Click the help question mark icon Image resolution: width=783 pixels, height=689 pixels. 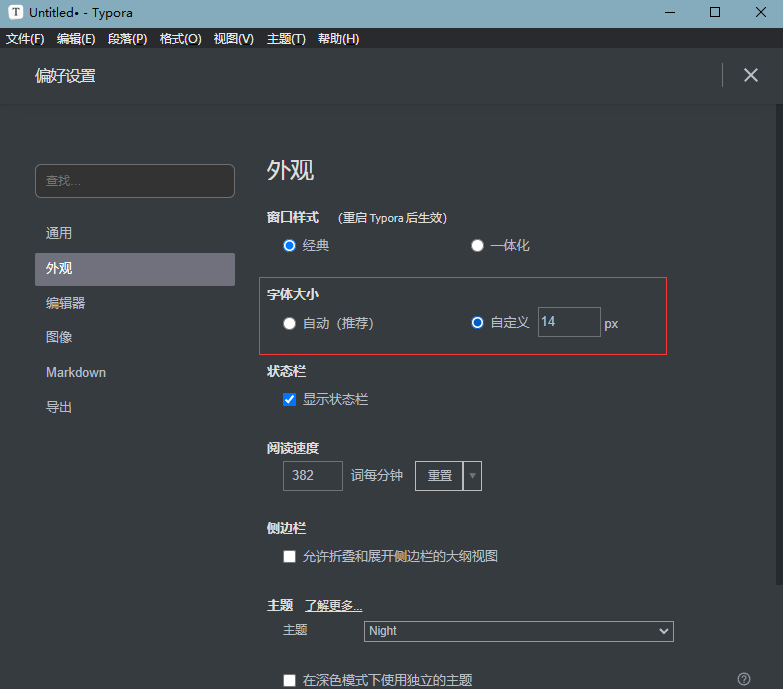coord(744,679)
